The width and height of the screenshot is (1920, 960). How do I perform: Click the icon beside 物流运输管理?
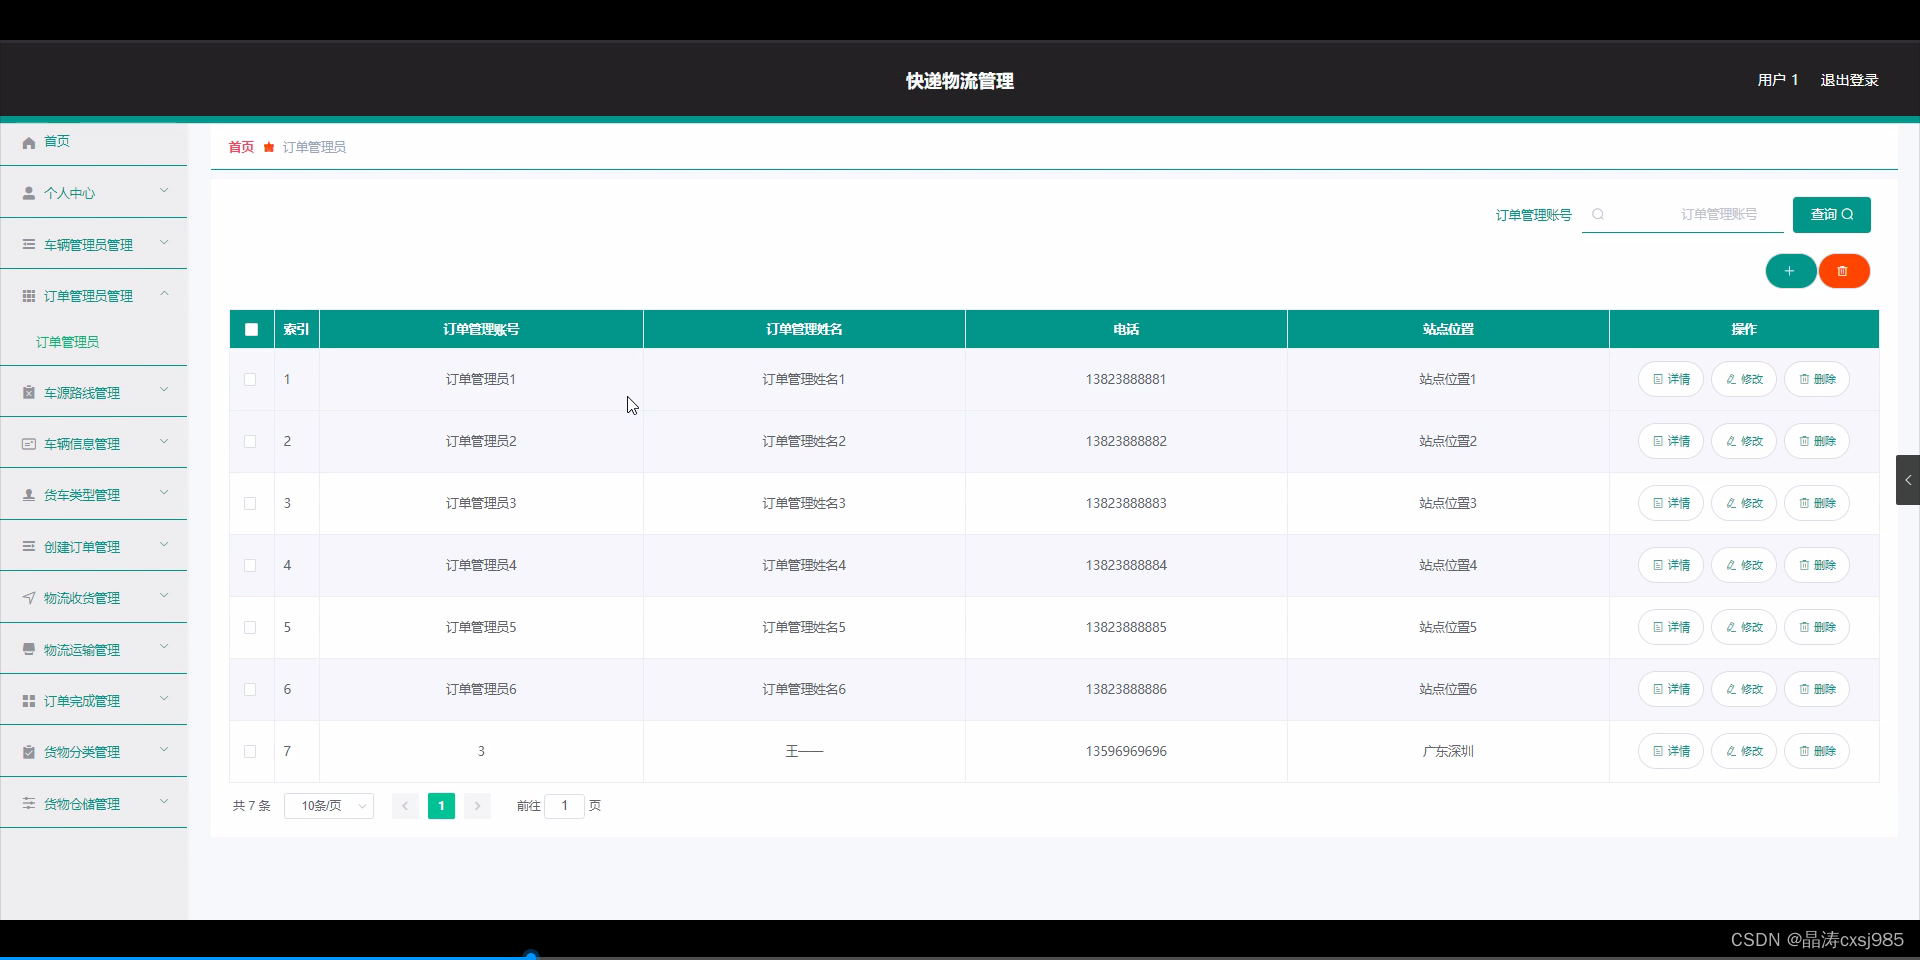tap(29, 649)
